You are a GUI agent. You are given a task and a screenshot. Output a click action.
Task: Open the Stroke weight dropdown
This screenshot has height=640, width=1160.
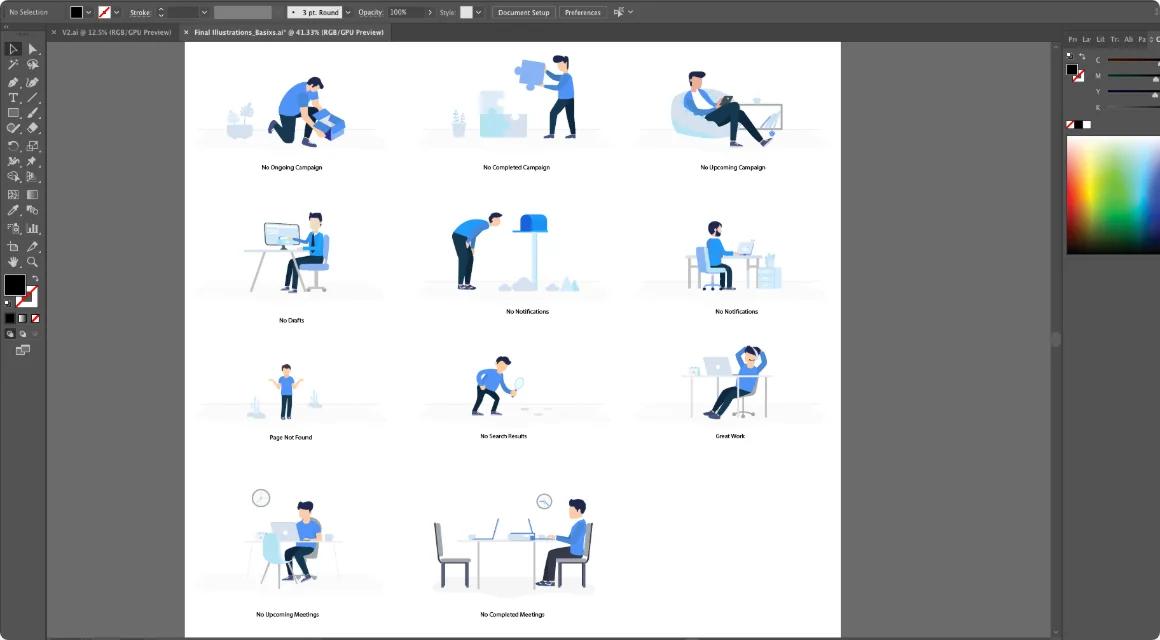204,13
